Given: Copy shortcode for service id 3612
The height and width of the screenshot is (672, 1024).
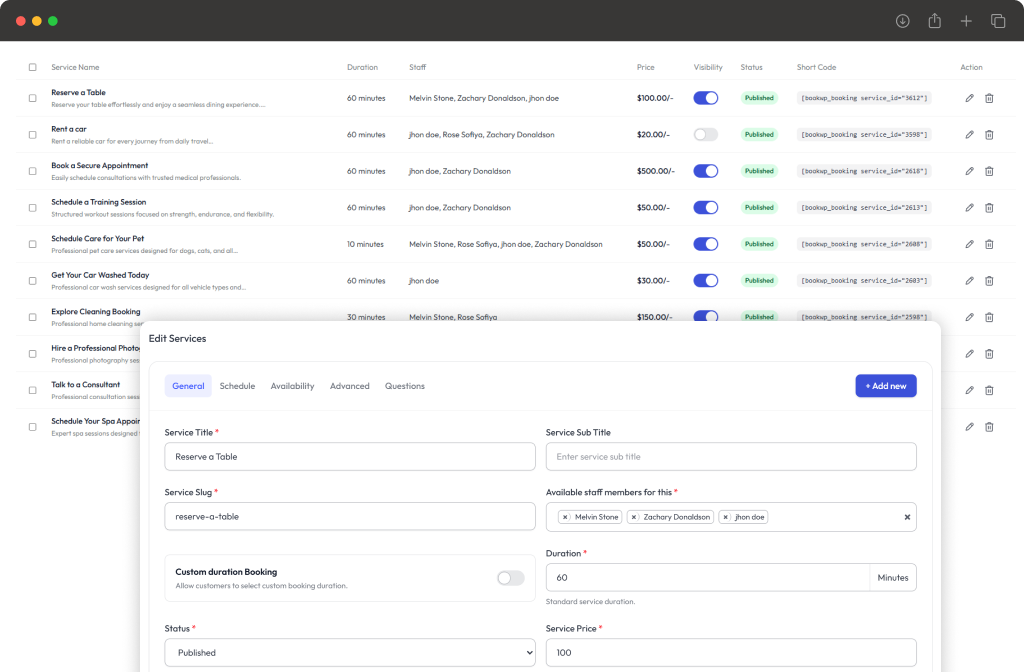Looking at the screenshot, I should tap(864, 98).
